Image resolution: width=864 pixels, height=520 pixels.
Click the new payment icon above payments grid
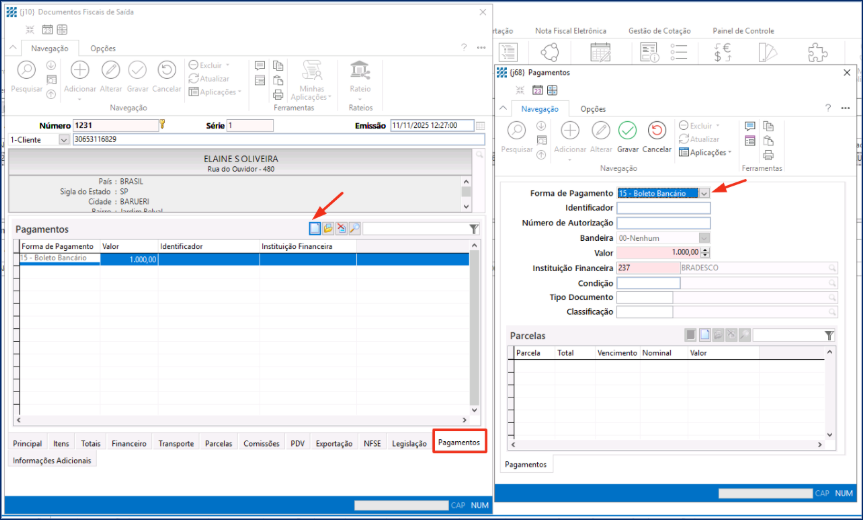click(x=315, y=229)
